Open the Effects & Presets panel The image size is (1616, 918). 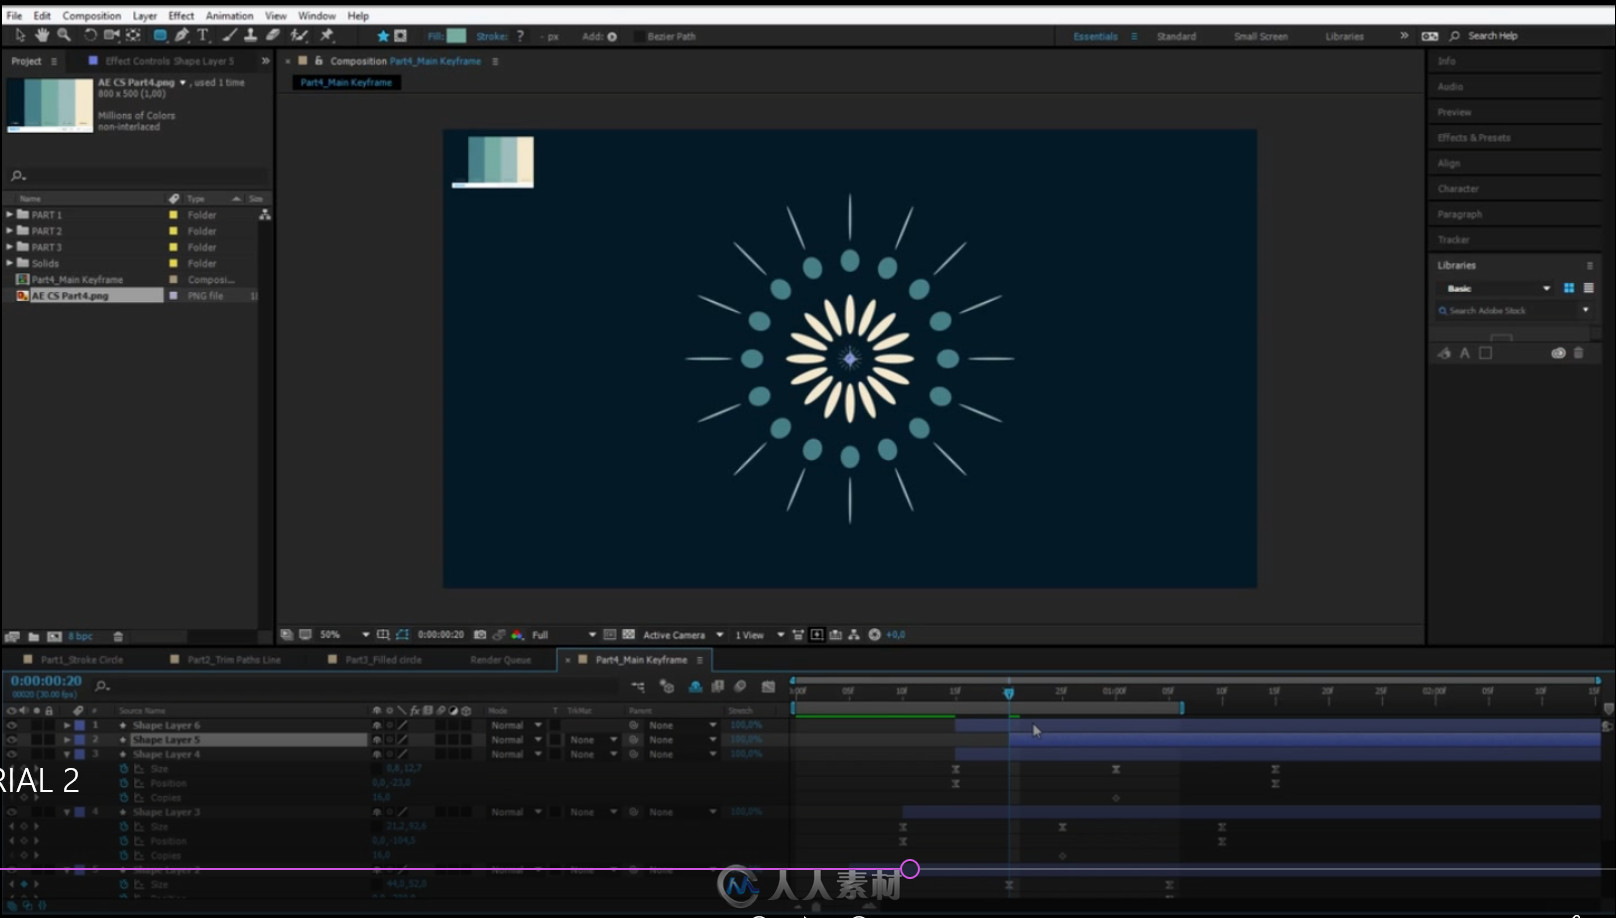pos(1474,138)
